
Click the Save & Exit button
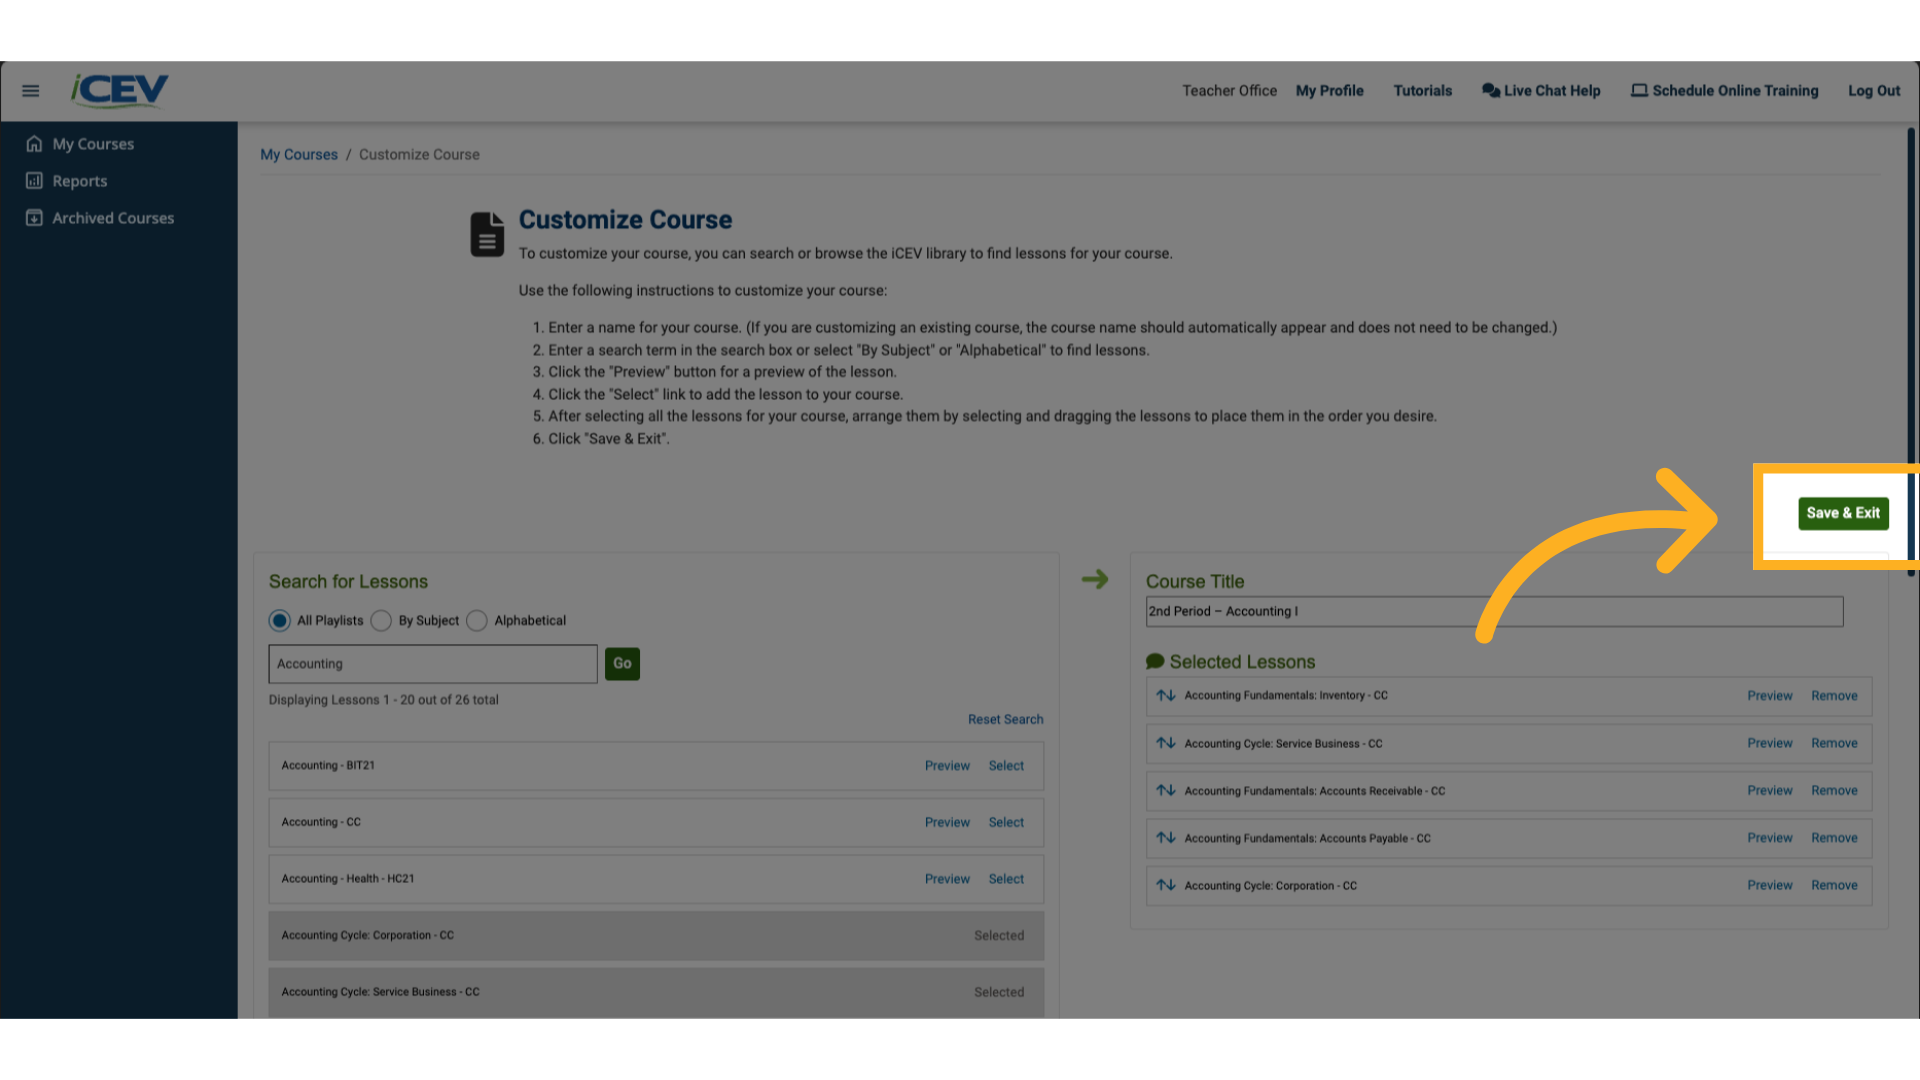(1843, 513)
